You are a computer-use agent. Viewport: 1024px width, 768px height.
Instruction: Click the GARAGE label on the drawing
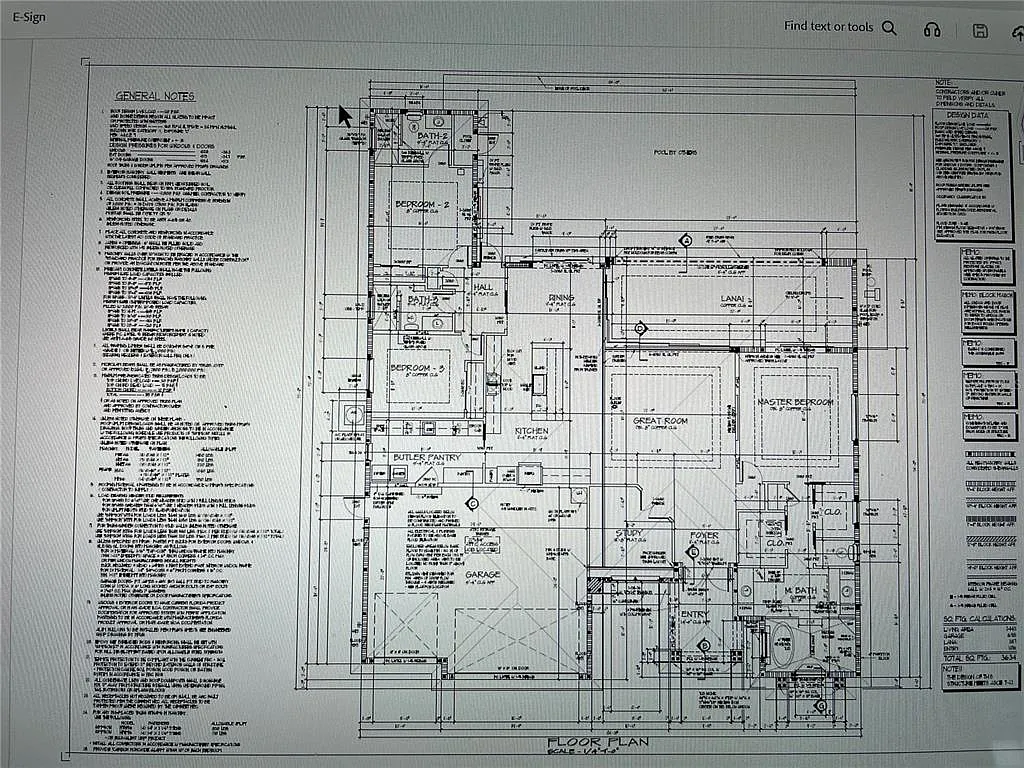point(485,575)
